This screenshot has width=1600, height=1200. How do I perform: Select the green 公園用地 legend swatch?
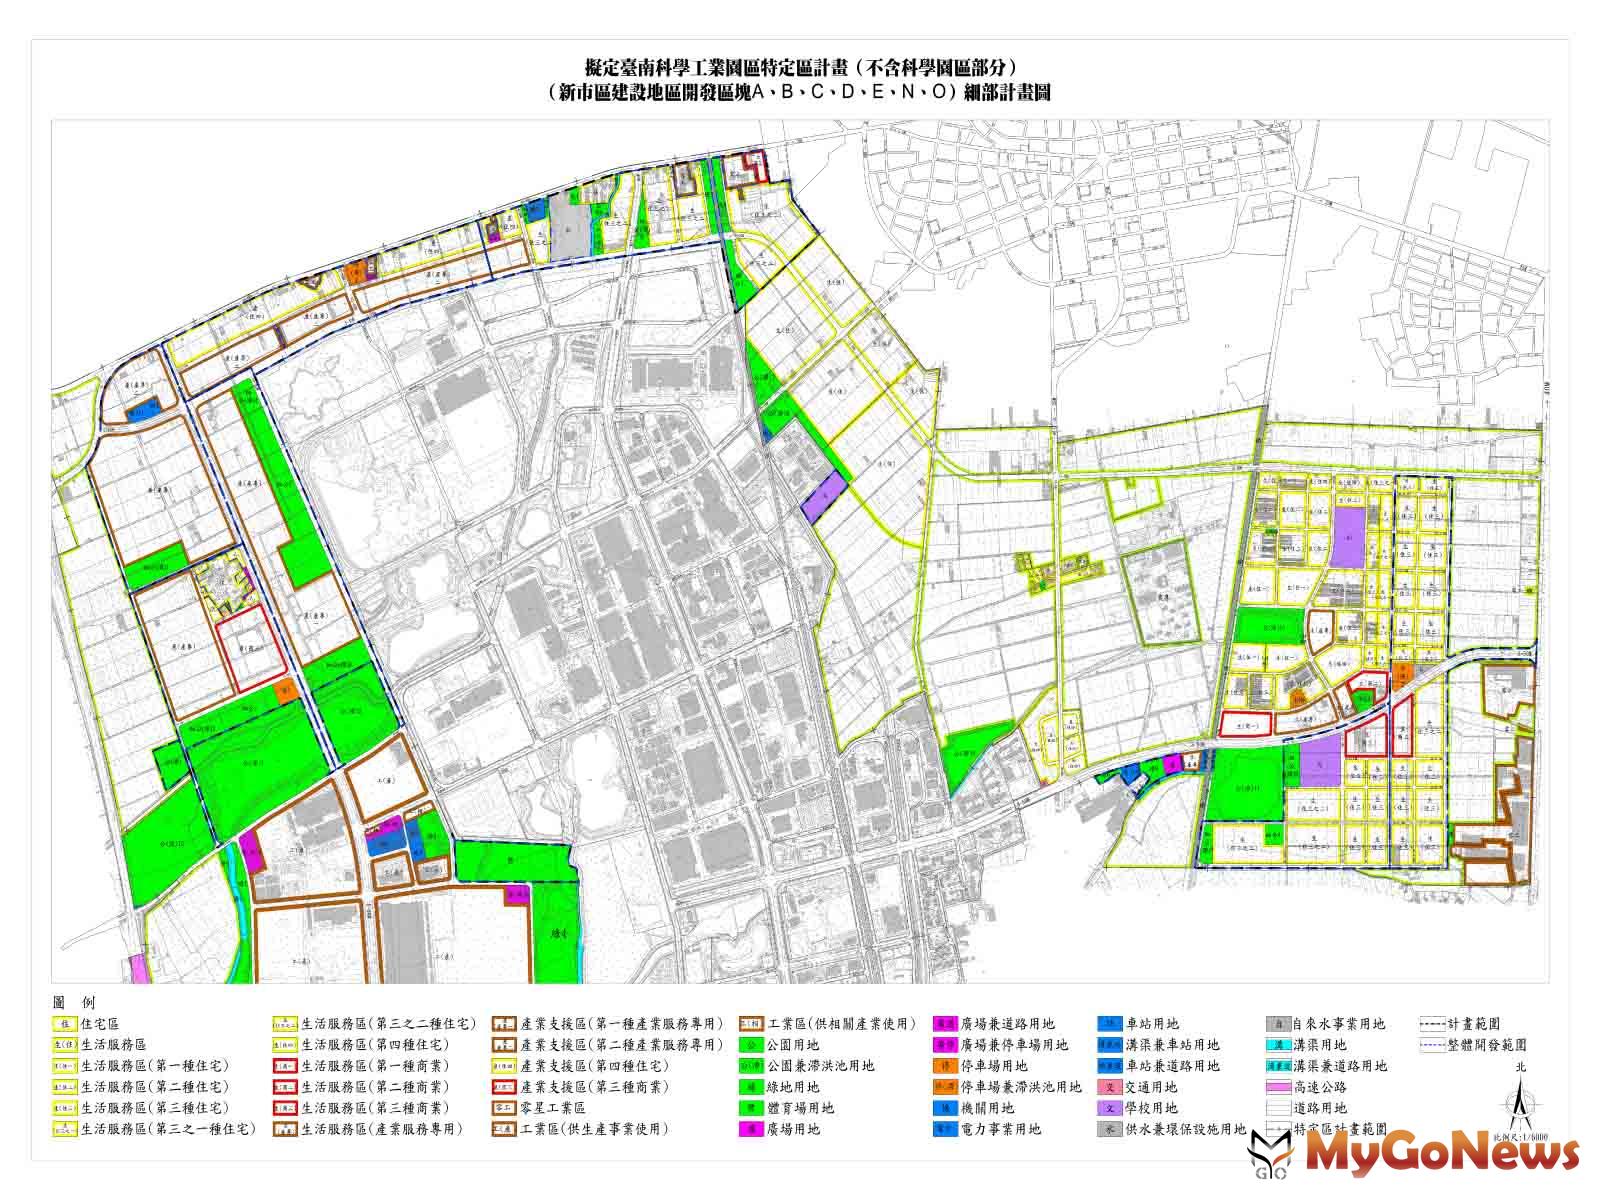(x=751, y=1045)
